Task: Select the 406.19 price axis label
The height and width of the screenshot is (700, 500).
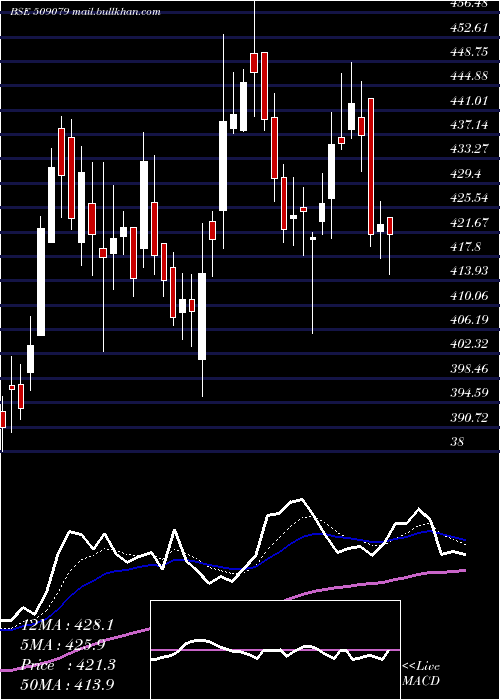Action: pos(469,320)
